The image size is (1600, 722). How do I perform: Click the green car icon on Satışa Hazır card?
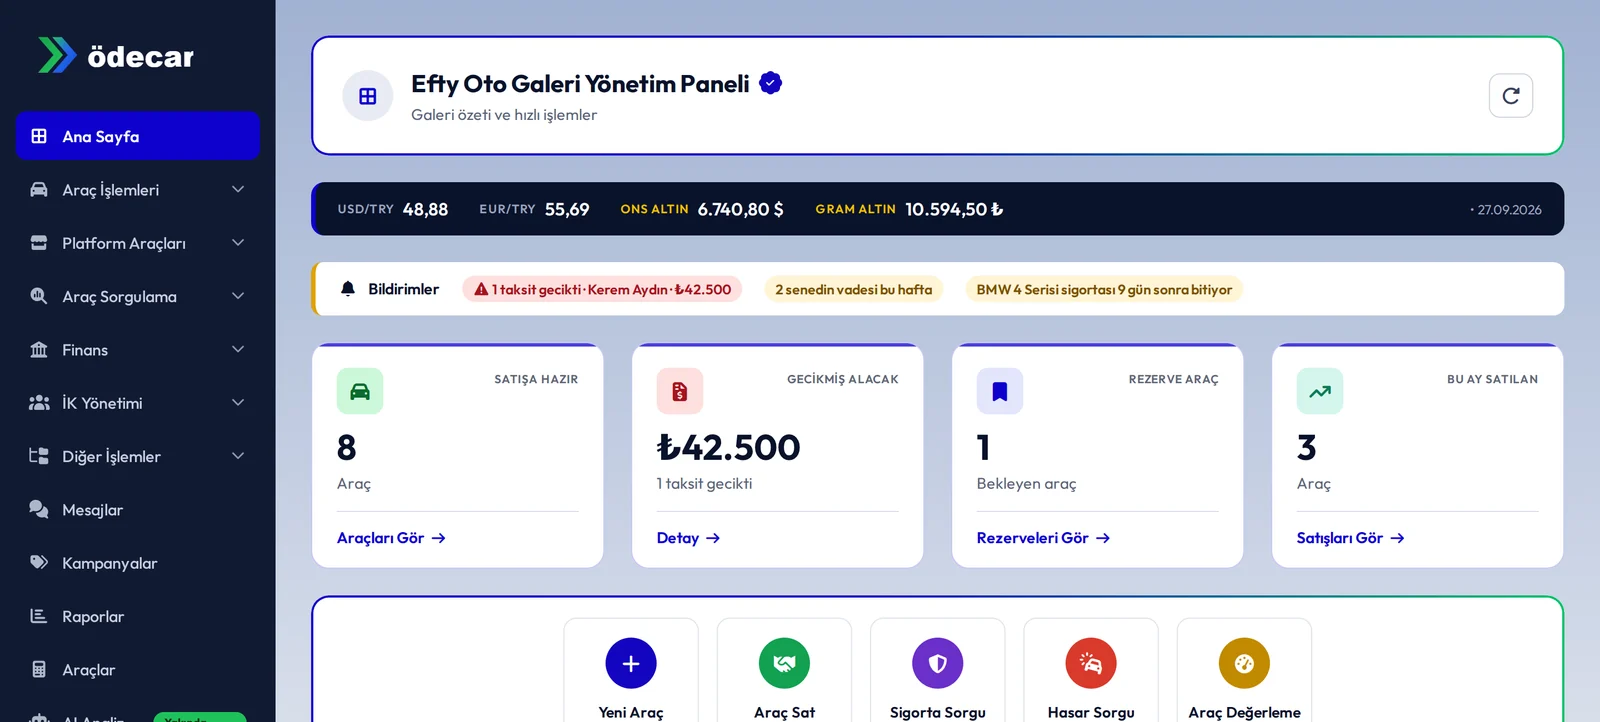coord(360,391)
